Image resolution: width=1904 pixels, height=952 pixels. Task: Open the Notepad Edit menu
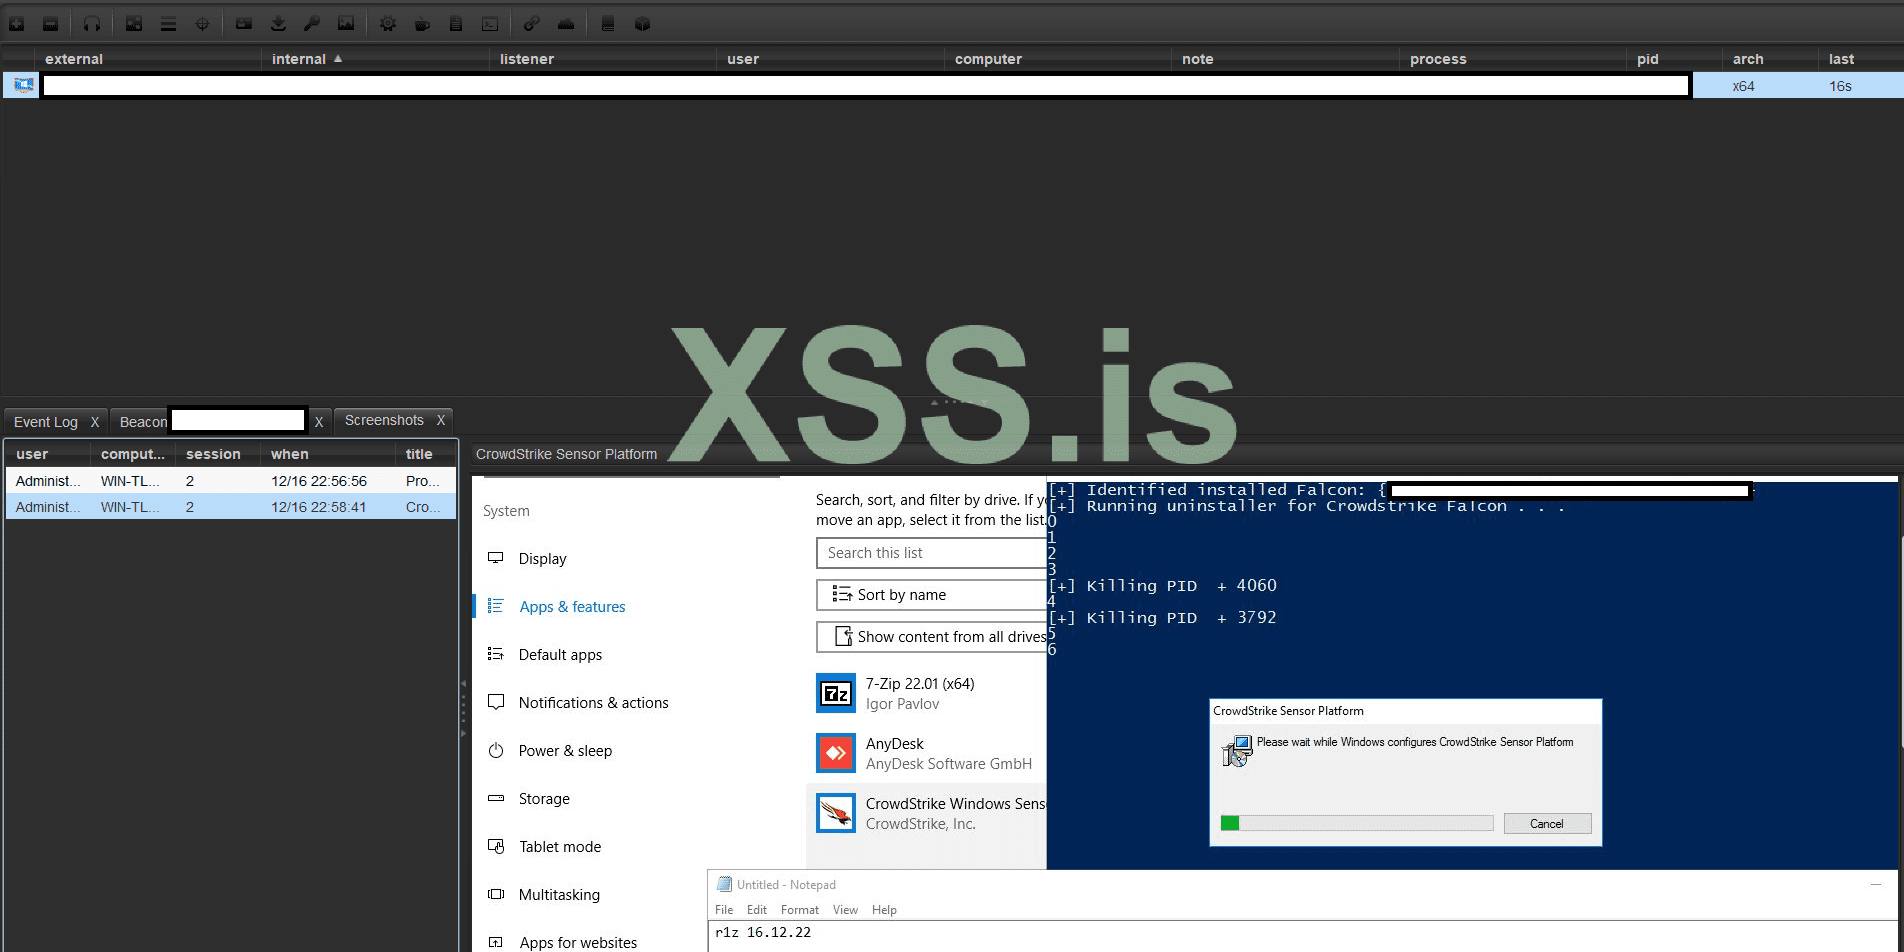tap(757, 910)
